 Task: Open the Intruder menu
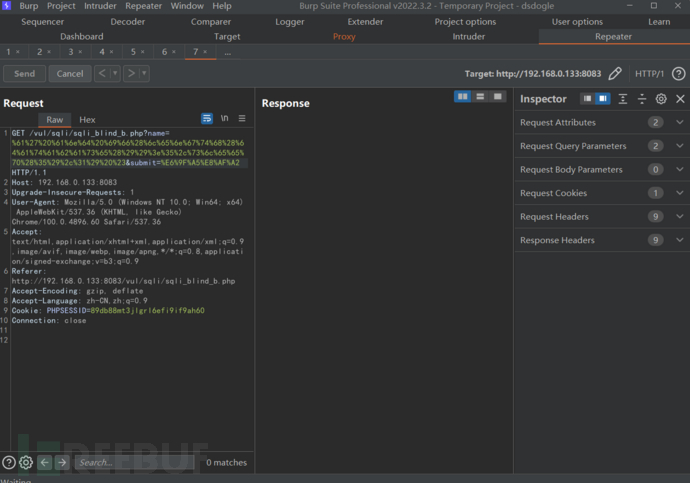click(x=100, y=6)
